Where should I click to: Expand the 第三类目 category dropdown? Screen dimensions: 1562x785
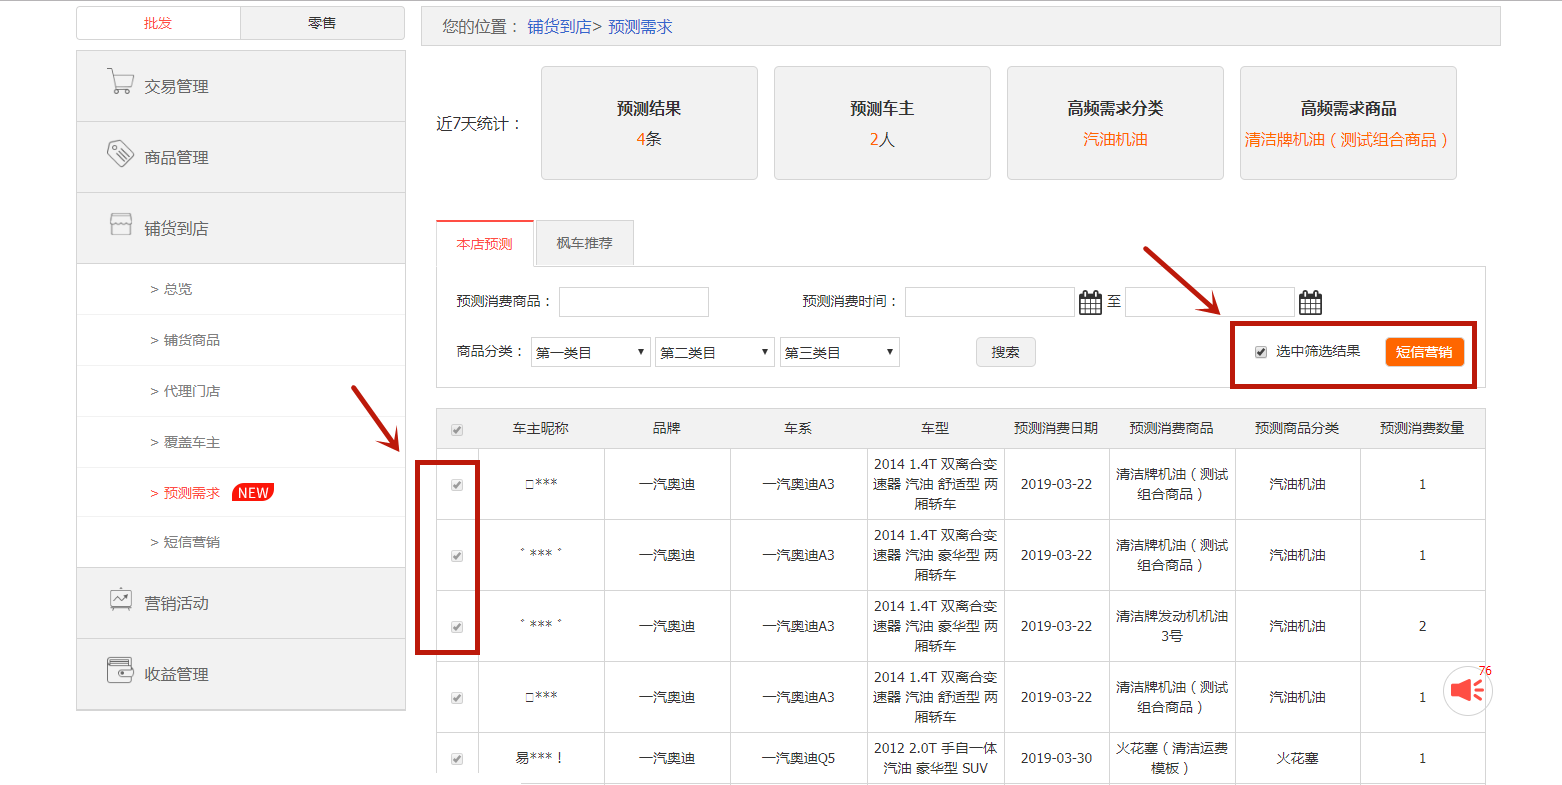coord(839,352)
